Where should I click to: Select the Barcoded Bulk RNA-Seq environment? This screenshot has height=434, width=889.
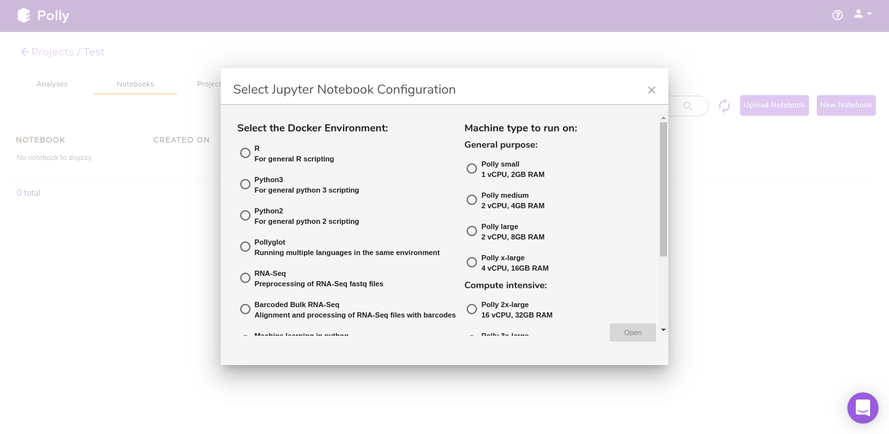click(x=245, y=309)
